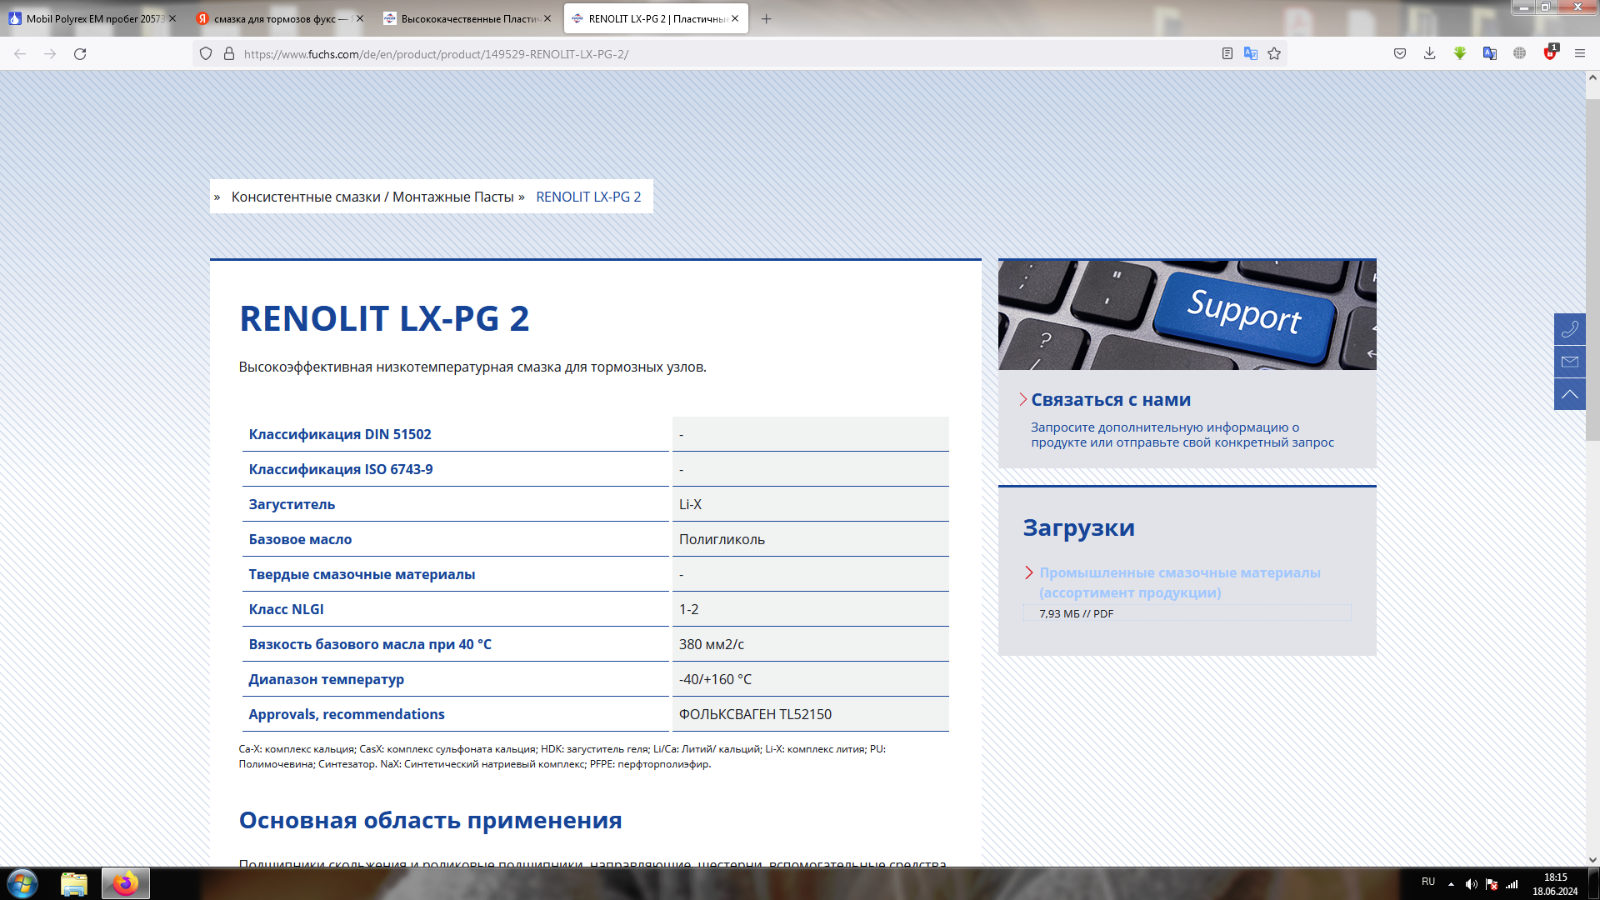Click the Action Center flag tray icon
The height and width of the screenshot is (900, 1600).
tap(1491, 884)
